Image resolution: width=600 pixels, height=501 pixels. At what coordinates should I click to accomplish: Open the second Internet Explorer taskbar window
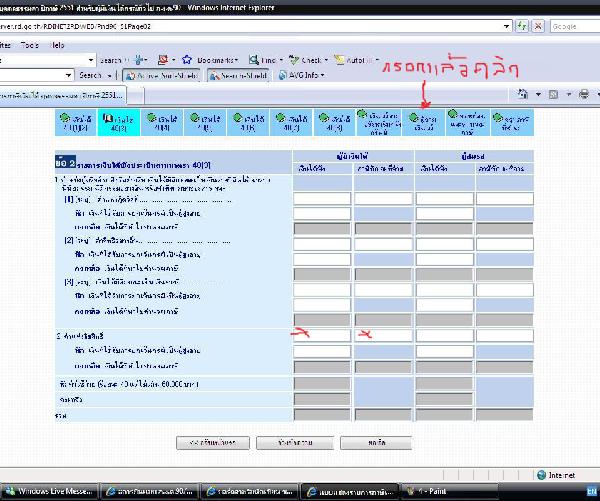(x=249, y=491)
